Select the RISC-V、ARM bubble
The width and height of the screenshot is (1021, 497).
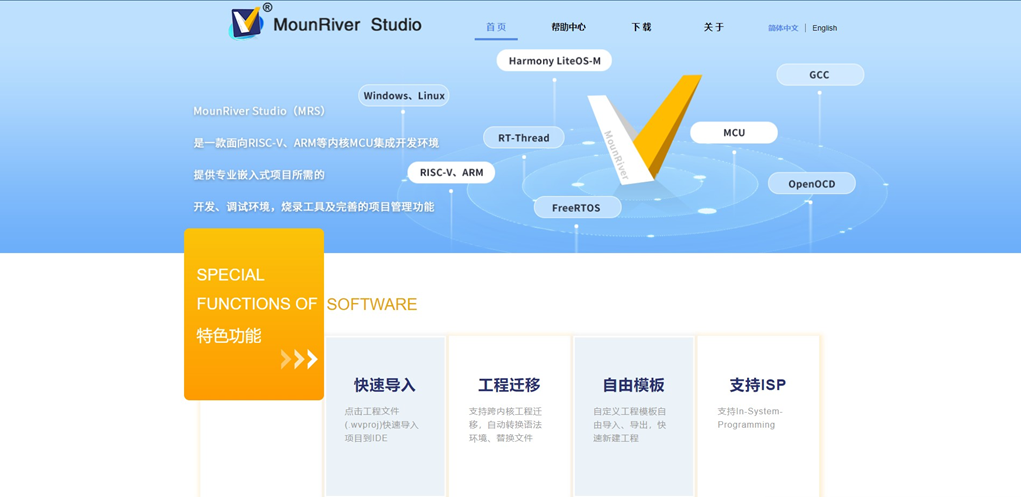click(451, 173)
